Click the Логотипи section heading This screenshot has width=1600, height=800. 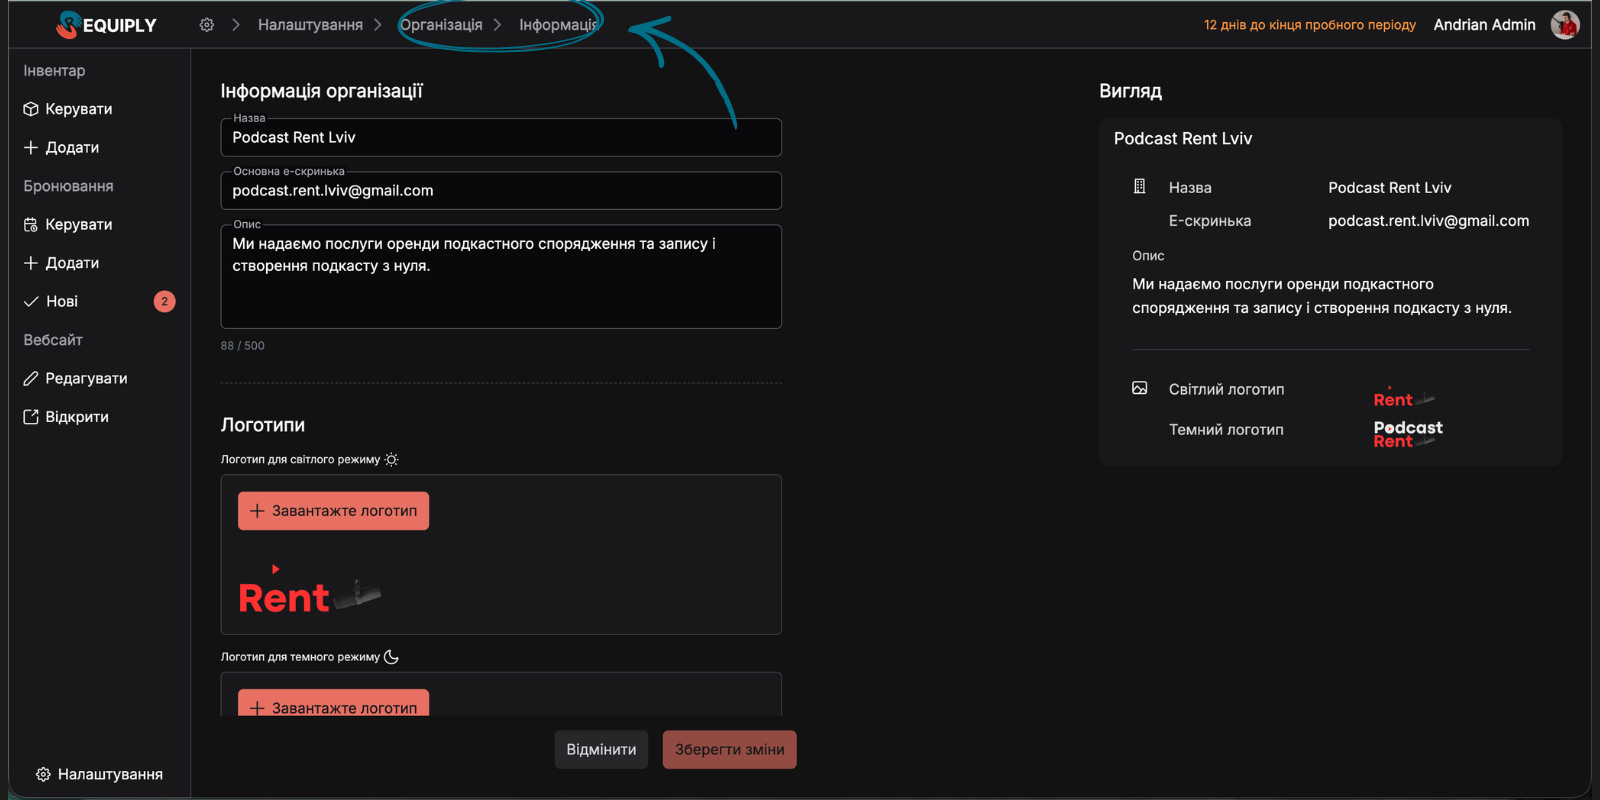[263, 425]
